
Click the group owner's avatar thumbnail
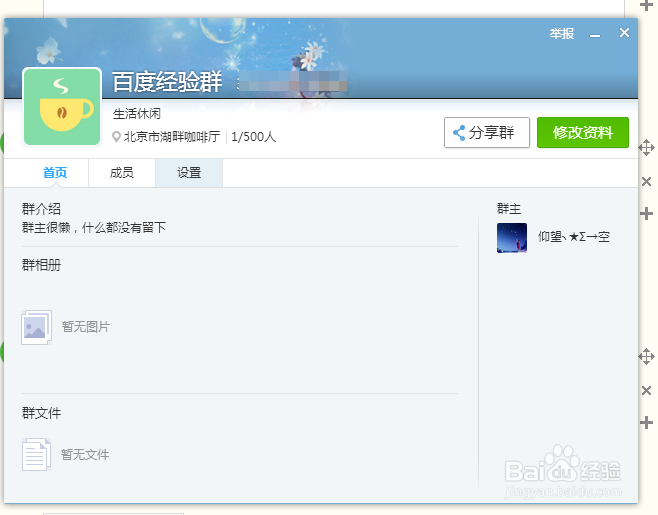click(x=512, y=238)
